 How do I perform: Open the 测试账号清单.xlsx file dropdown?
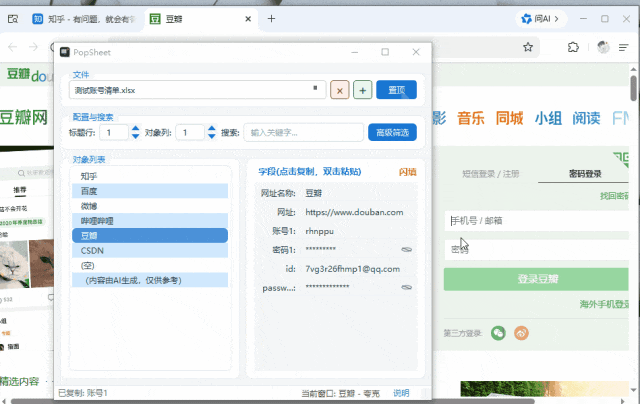pyautogui.click(x=198, y=90)
